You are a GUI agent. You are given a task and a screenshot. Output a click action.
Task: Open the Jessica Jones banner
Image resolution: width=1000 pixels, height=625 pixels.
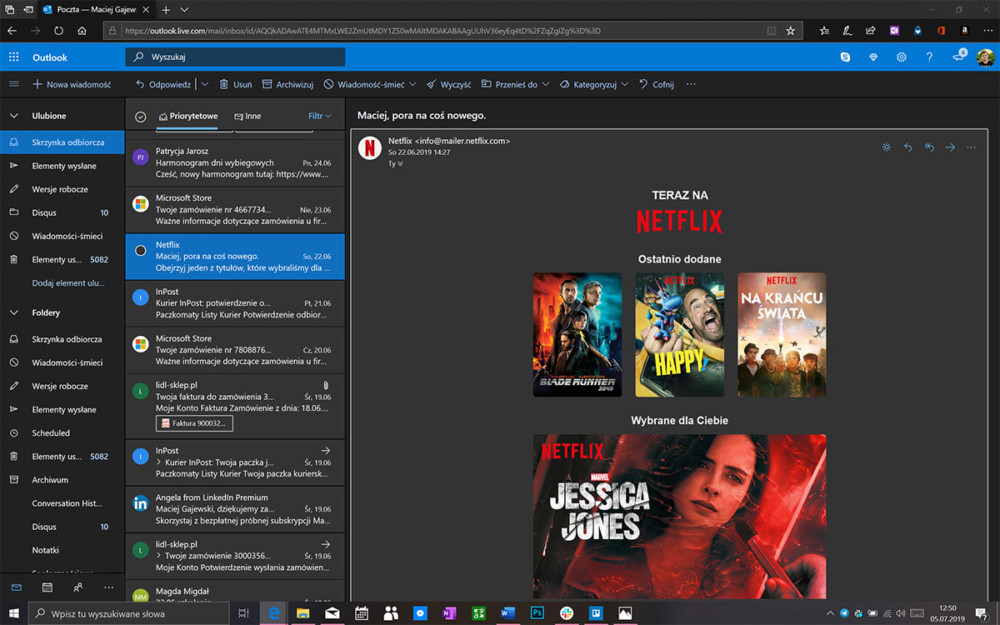679,517
